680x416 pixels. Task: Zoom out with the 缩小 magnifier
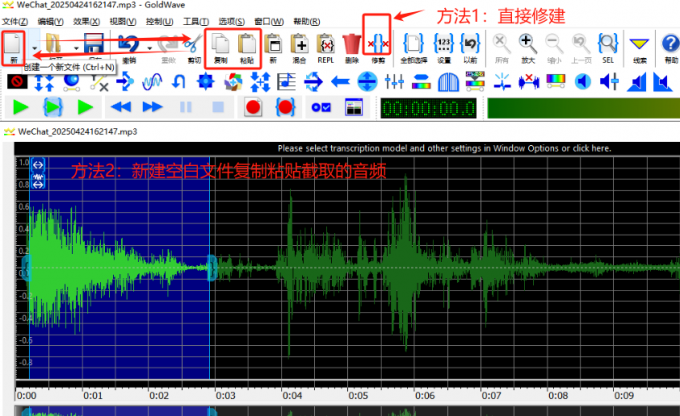(554, 48)
